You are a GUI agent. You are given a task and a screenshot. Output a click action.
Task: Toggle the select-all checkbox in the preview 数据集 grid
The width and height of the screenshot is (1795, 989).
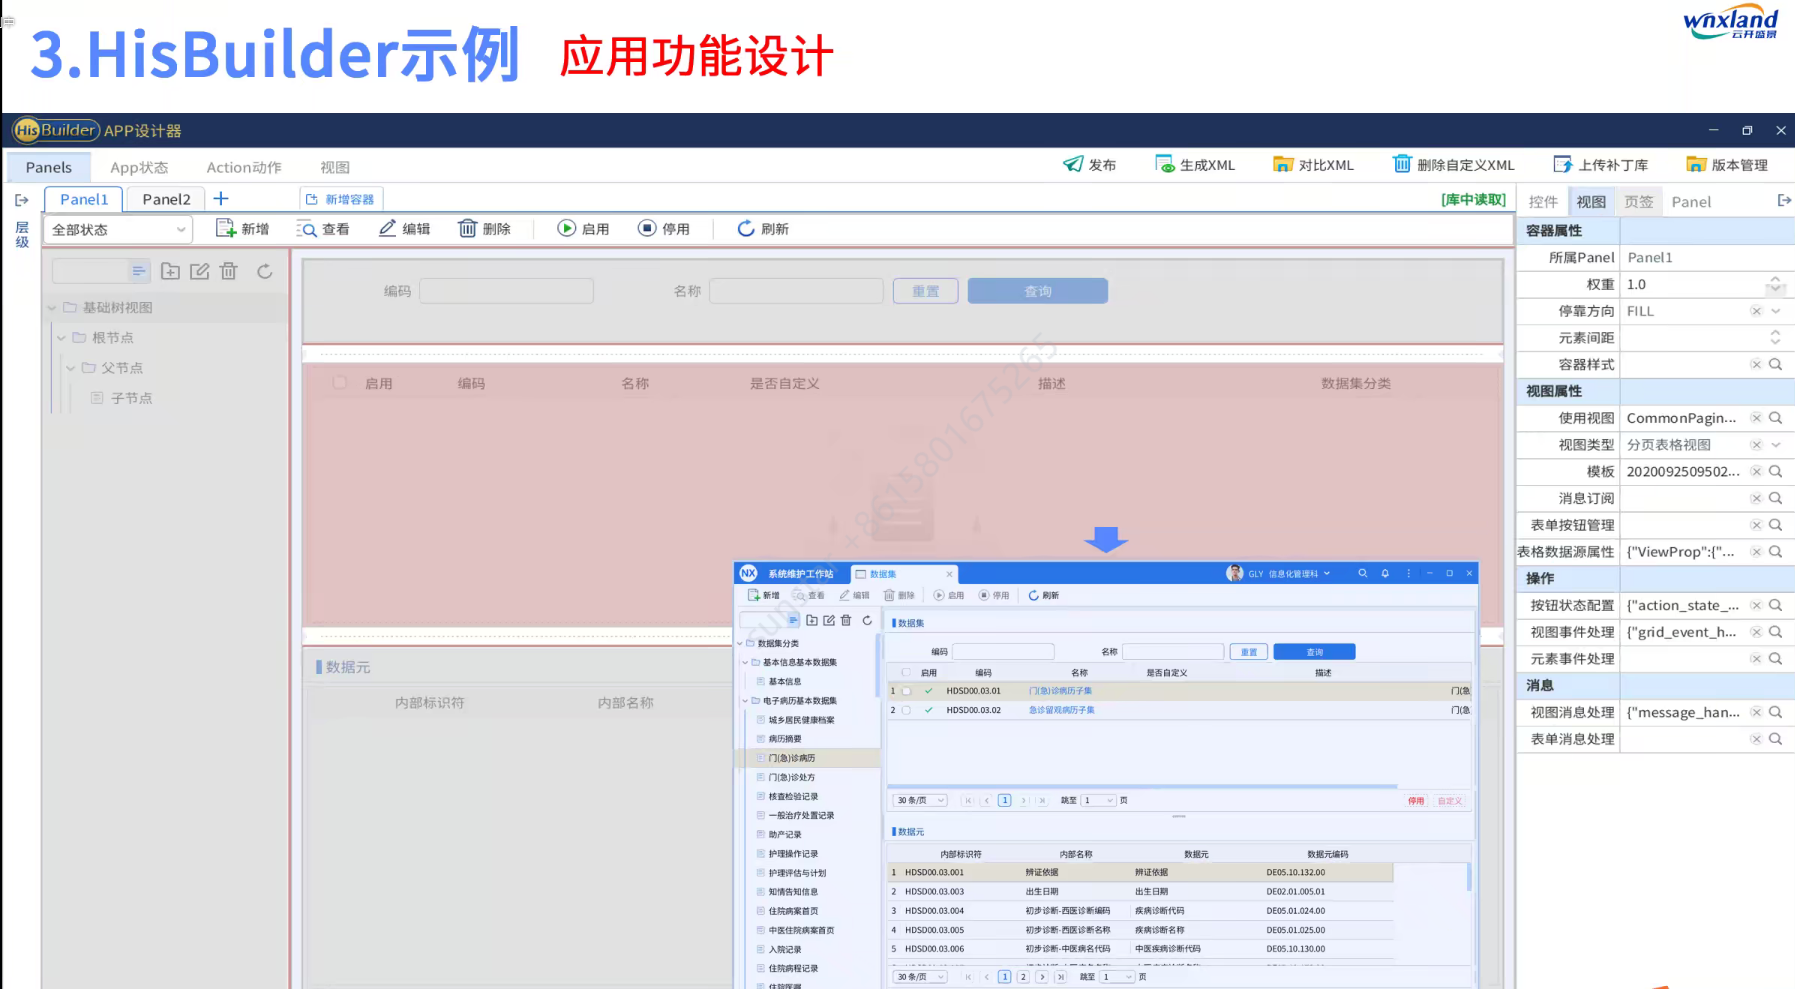[906, 672]
